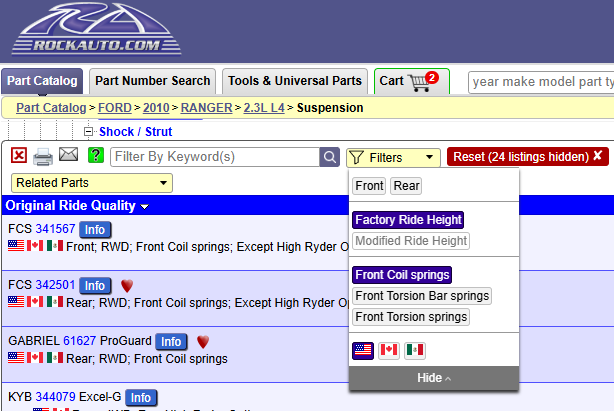Click Part Catalog breadcrumb link
The height and width of the screenshot is (411, 614).
click(x=51, y=108)
